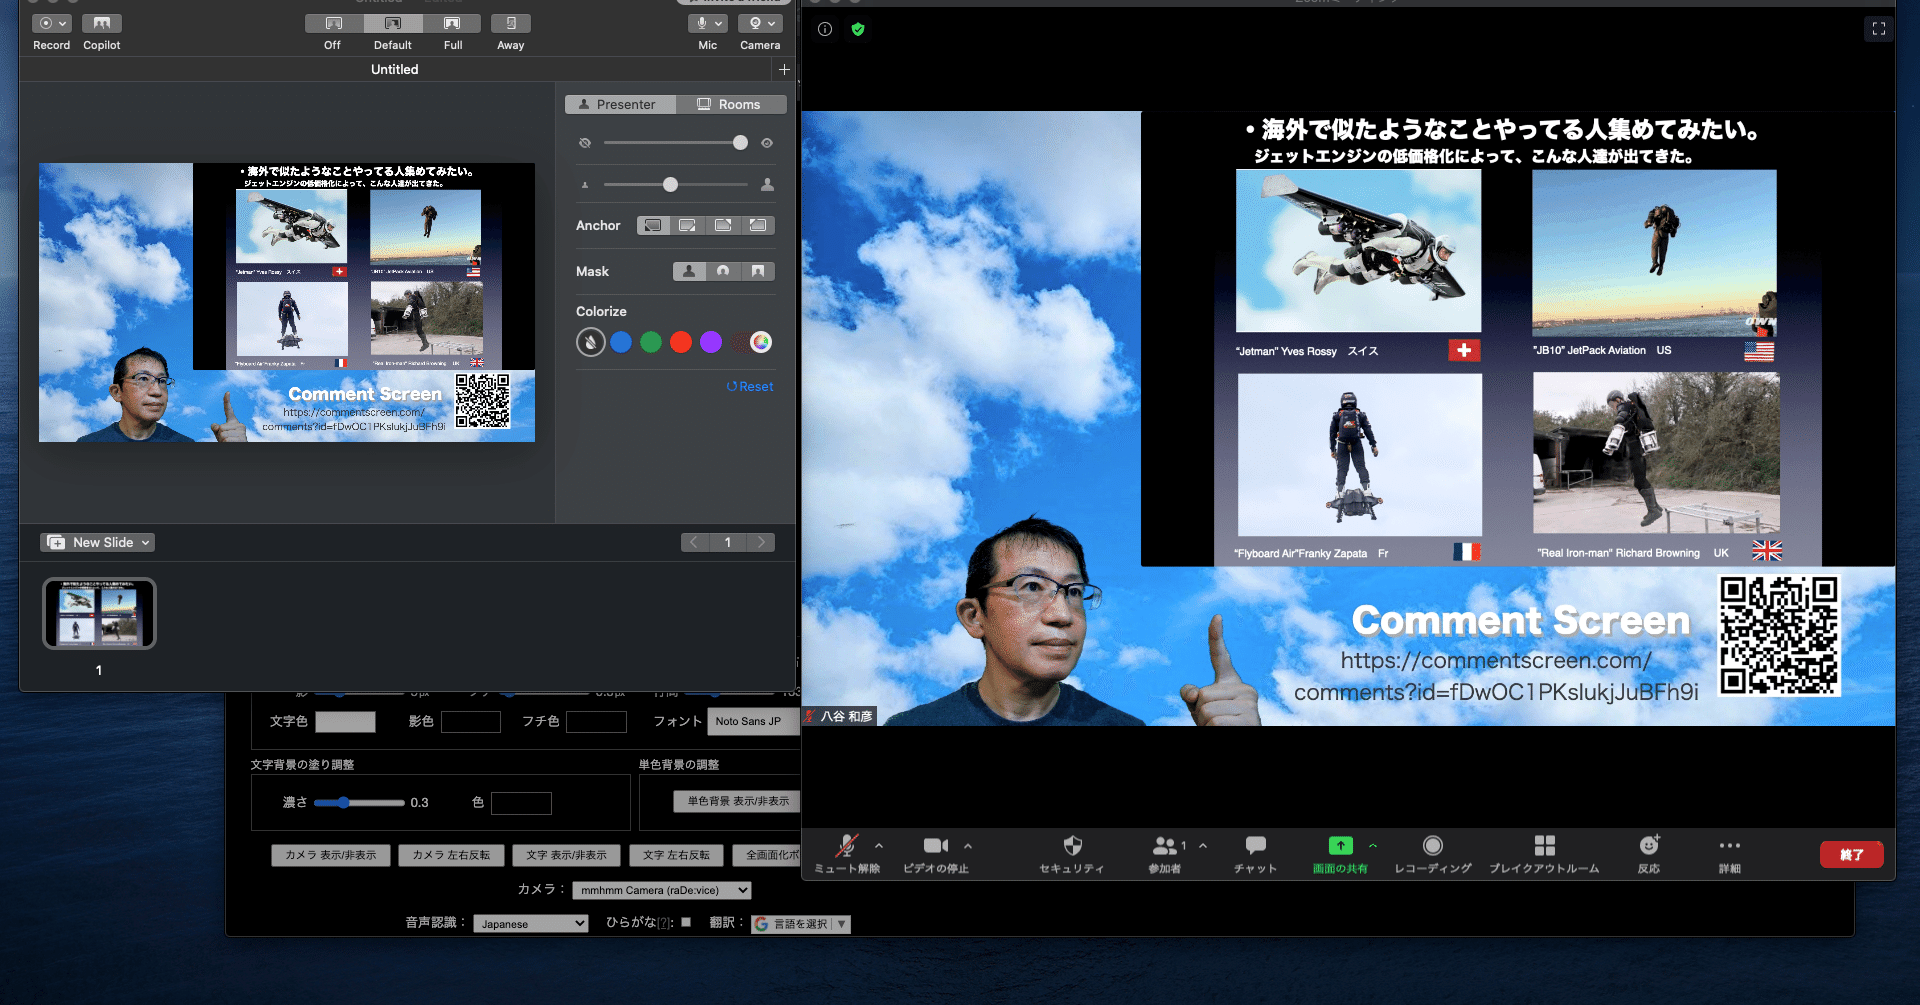Screen dimensions: 1920x1005
Task: Click the fully visible eye icon
Action: click(767, 143)
